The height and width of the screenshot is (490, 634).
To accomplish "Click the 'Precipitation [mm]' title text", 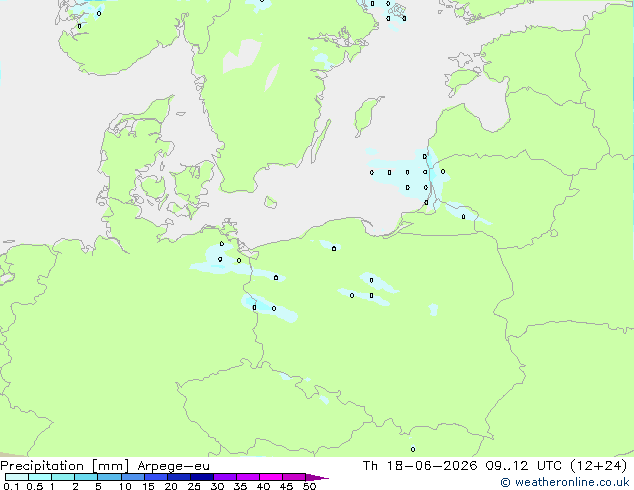I will (x=65, y=466).
